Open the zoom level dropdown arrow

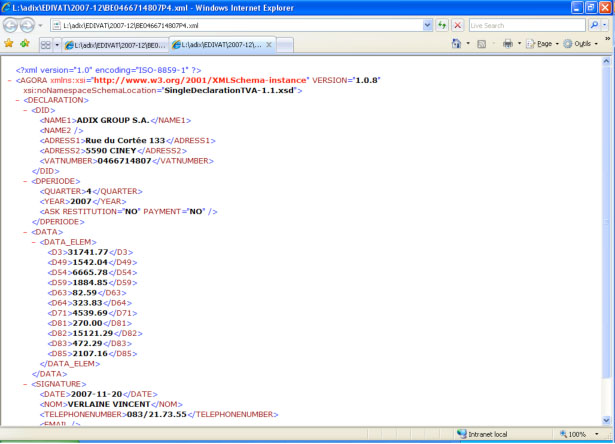597,434
